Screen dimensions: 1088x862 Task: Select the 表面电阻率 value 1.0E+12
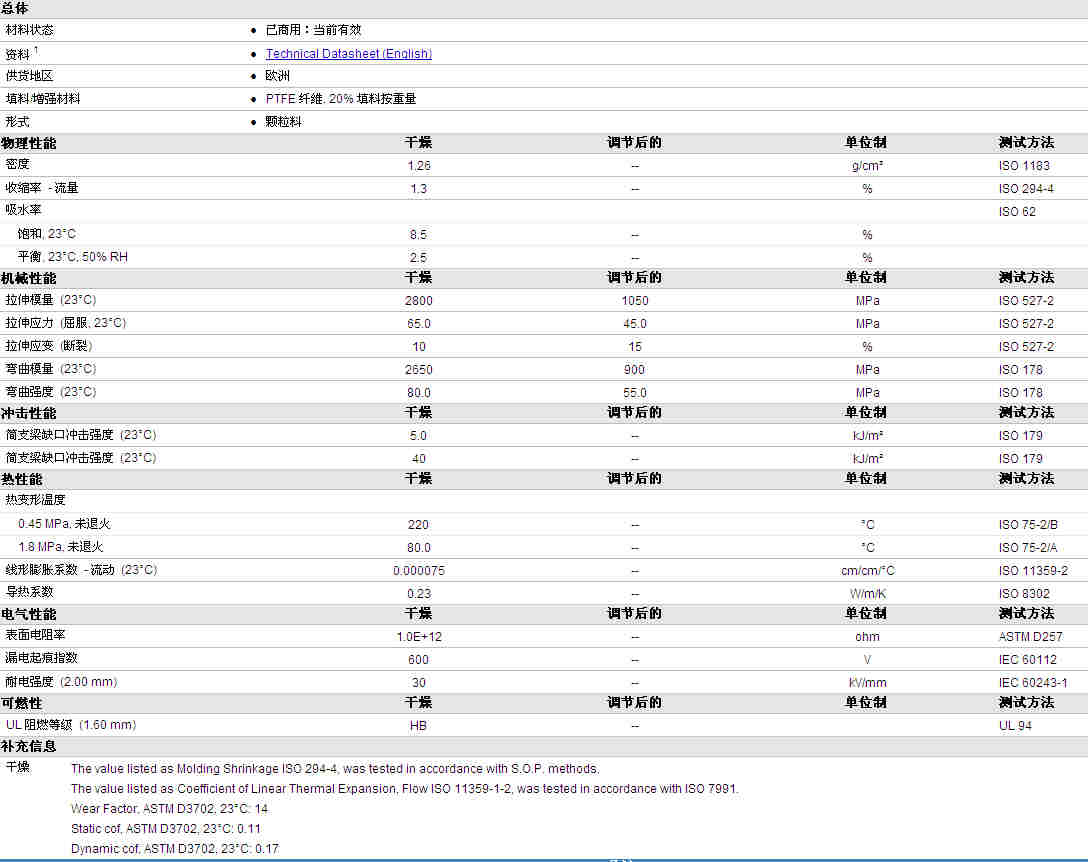(x=418, y=636)
